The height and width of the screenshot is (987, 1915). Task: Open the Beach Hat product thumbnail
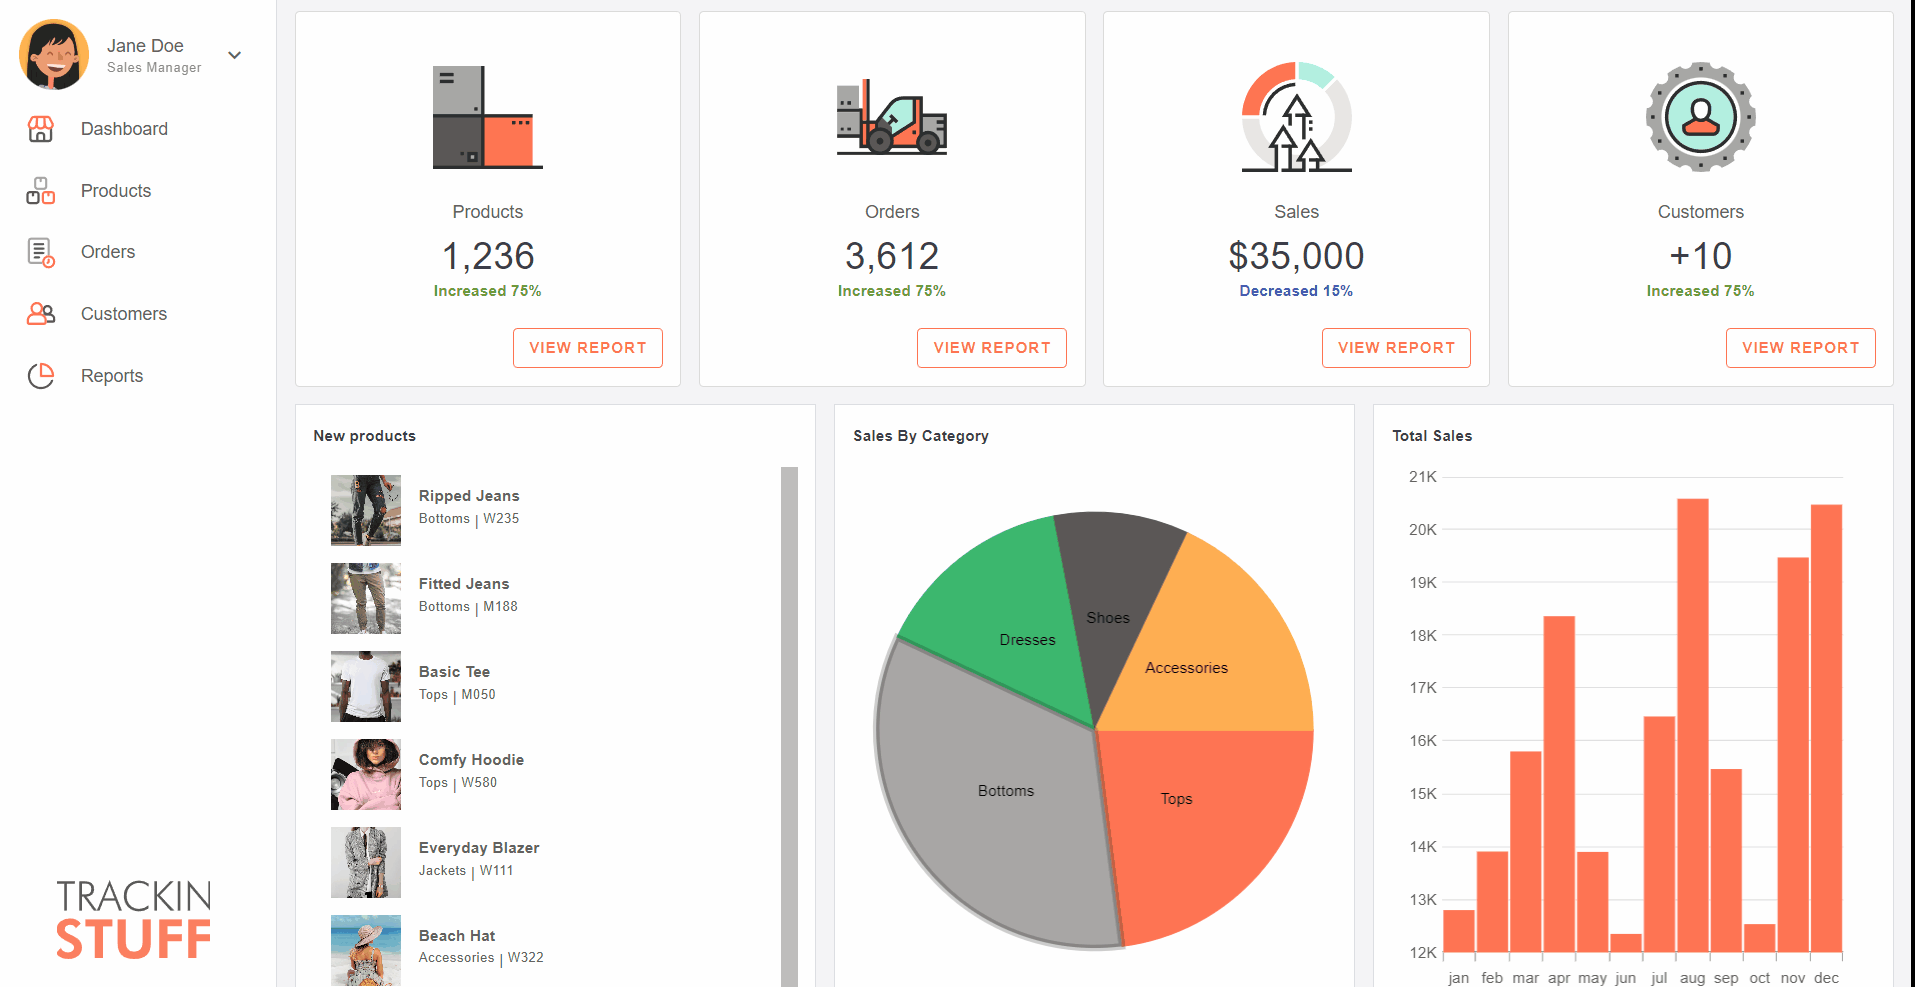[x=366, y=950]
